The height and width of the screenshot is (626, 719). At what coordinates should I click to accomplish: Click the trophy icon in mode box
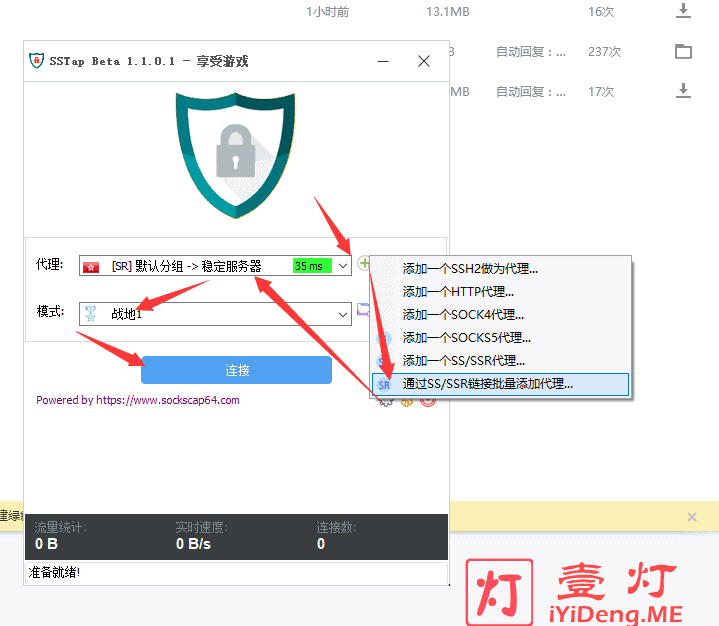pyautogui.click(x=90, y=314)
